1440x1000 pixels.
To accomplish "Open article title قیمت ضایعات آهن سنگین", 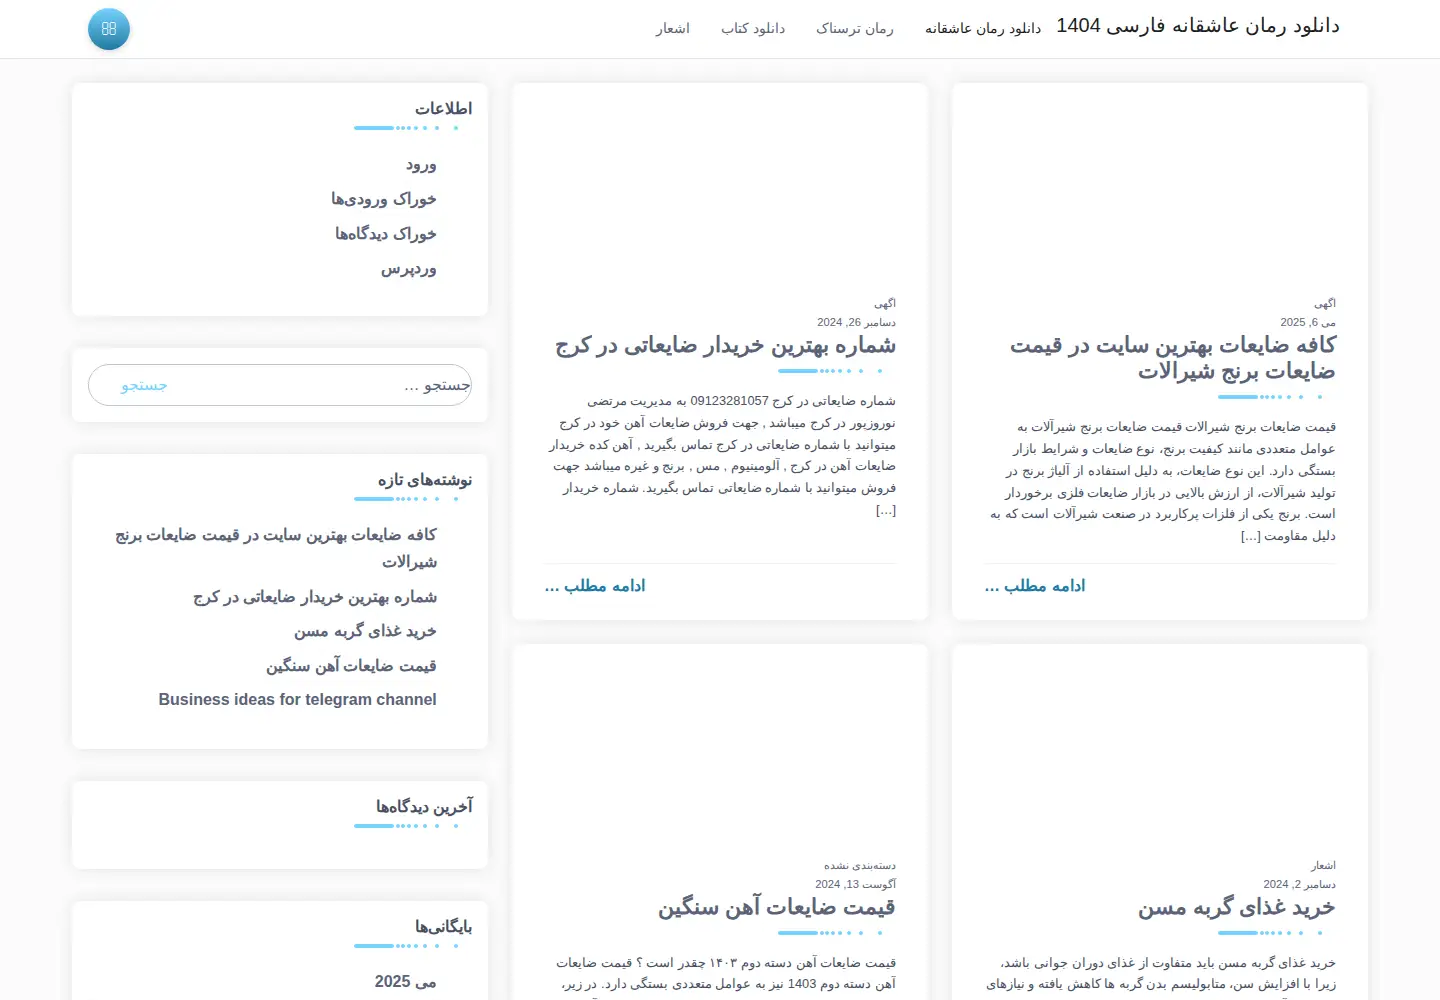I will pos(777,907).
